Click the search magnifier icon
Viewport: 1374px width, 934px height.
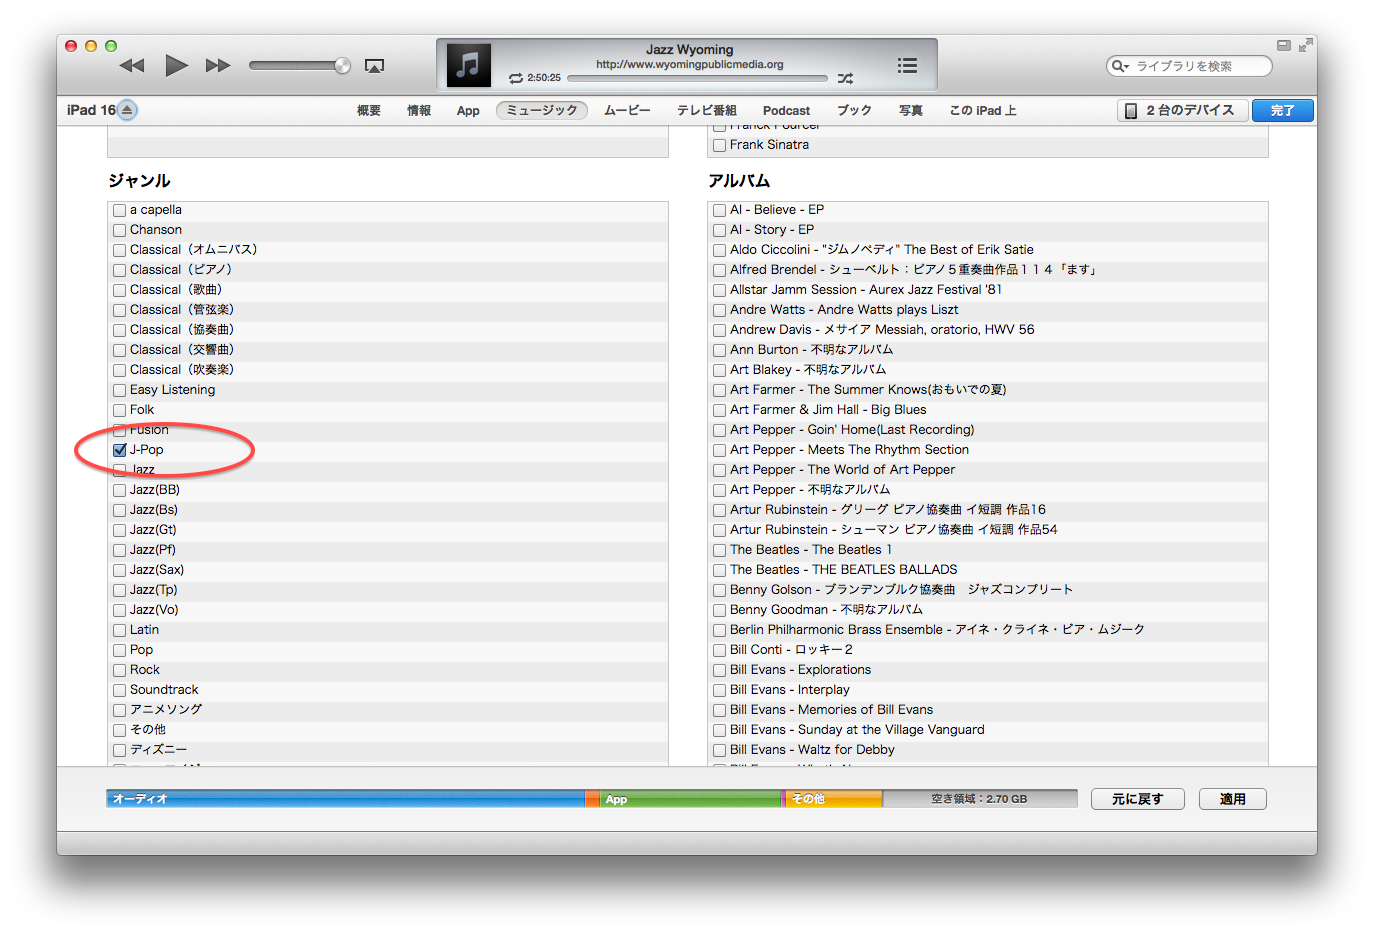click(x=1120, y=66)
